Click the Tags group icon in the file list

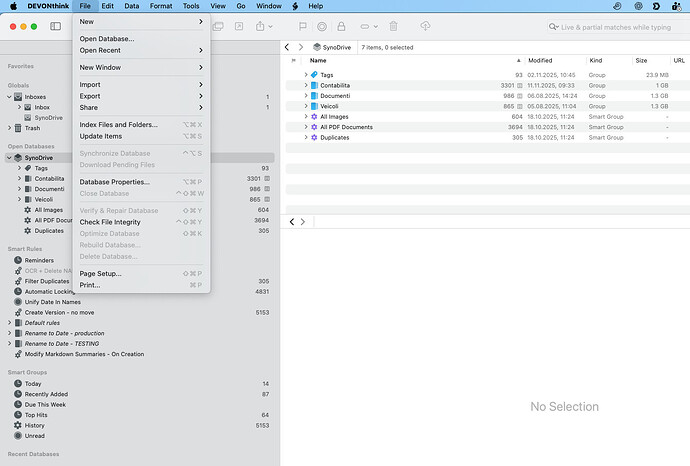point(313,75)
